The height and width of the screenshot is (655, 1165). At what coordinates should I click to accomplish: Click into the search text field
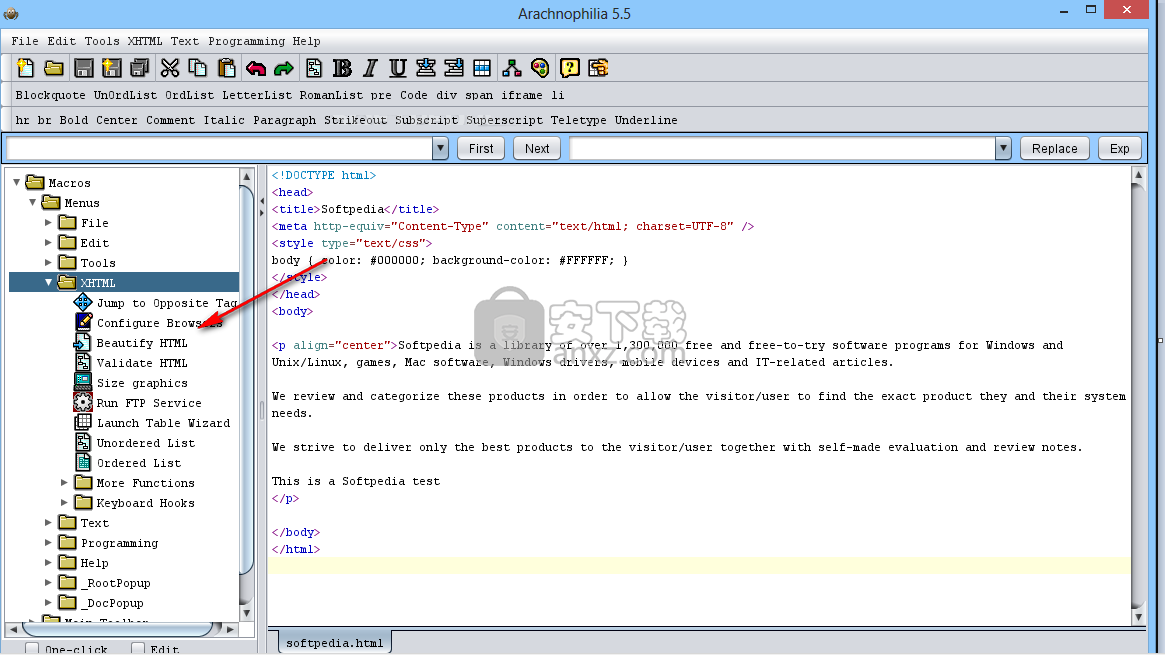[220, 149]
